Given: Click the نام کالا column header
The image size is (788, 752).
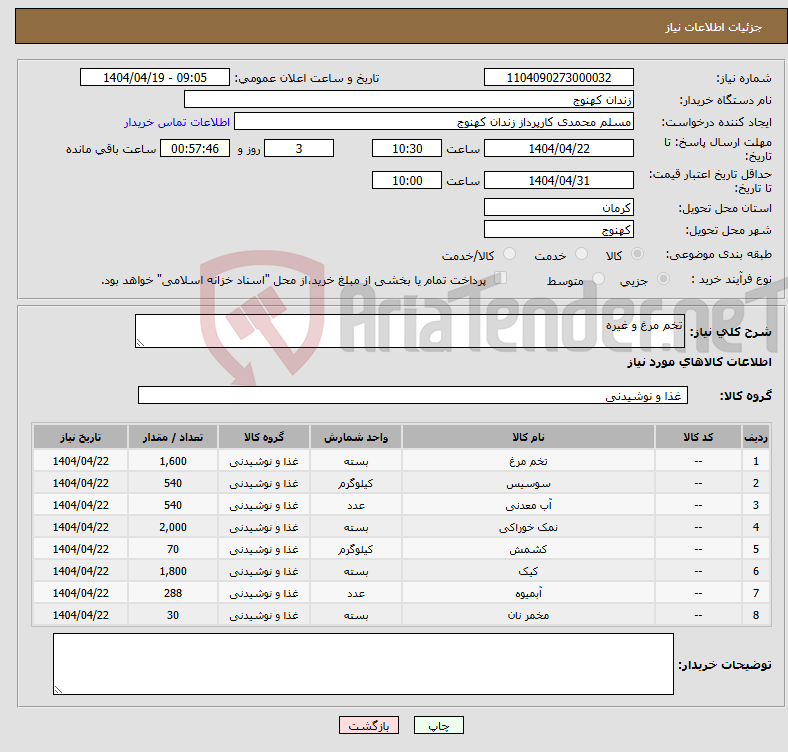Looking at the screenshot, I should (528, 437).
